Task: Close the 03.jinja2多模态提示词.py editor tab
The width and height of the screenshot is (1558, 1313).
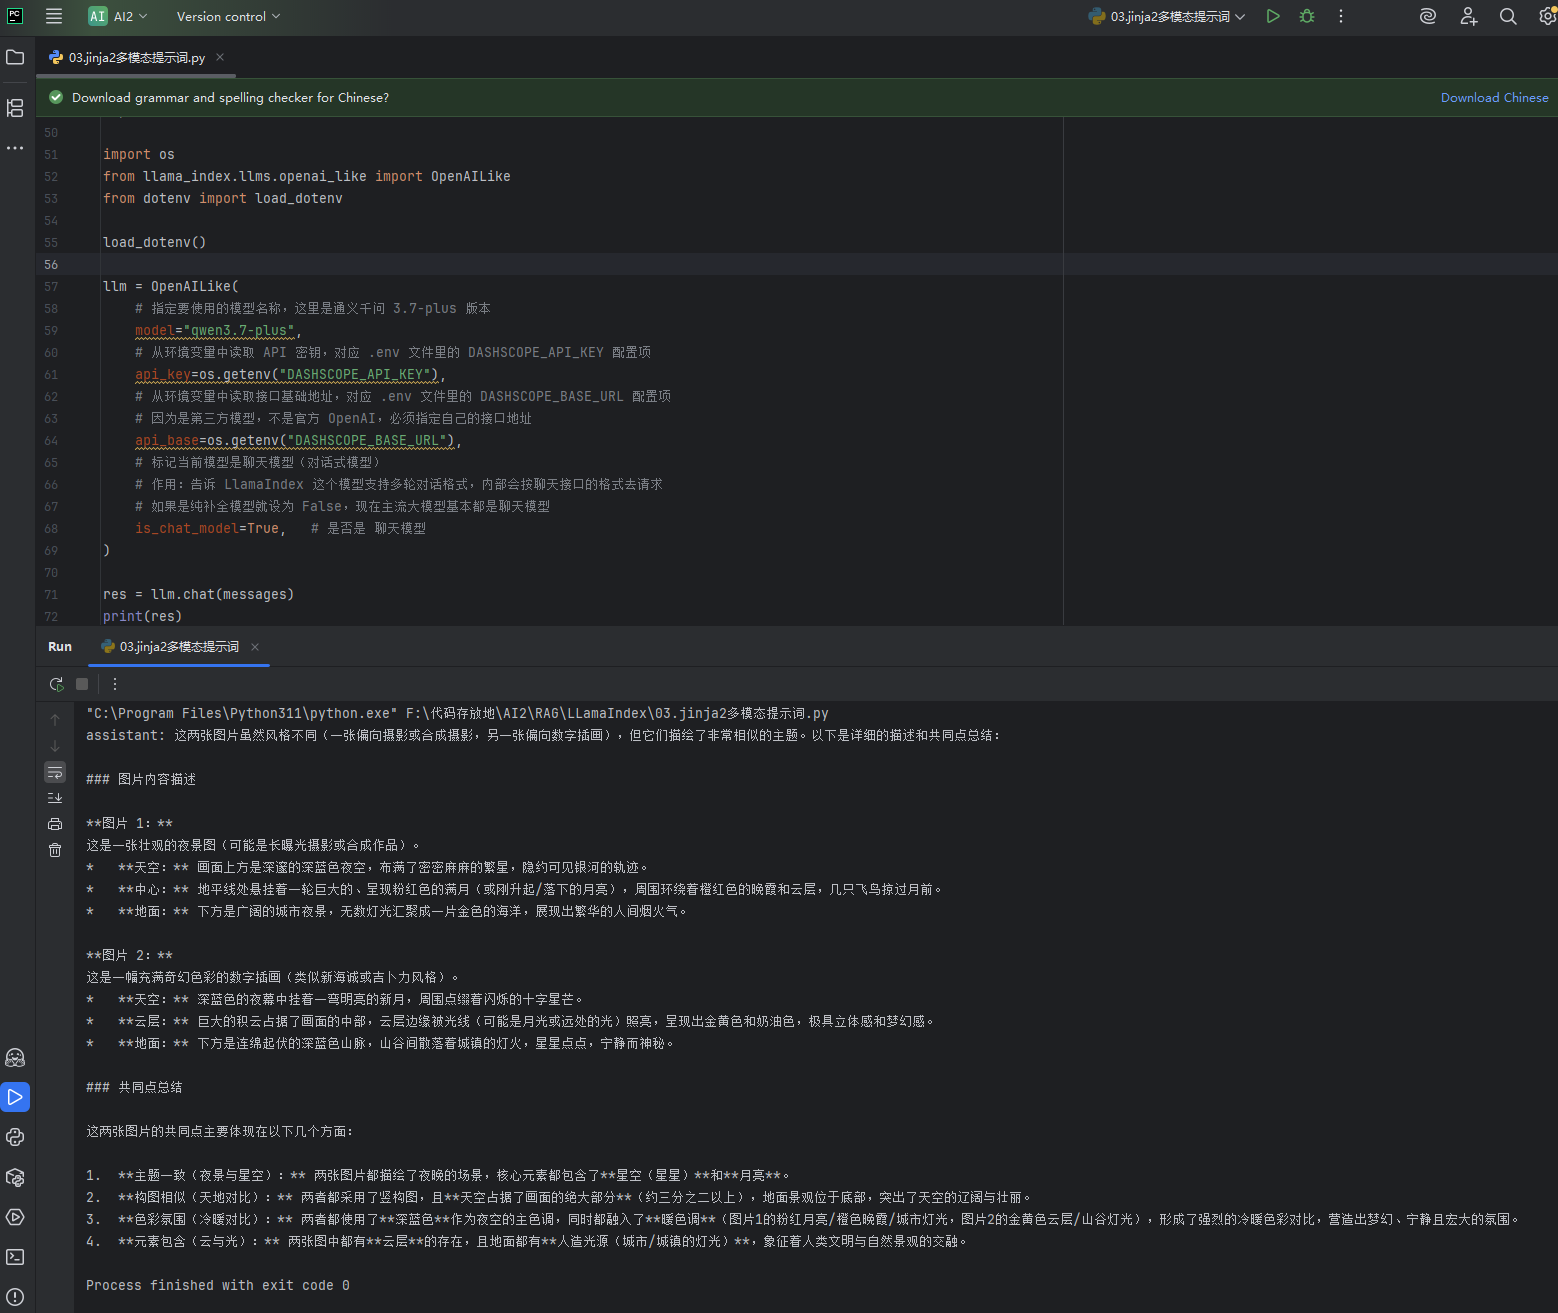Action: point(220,57)
